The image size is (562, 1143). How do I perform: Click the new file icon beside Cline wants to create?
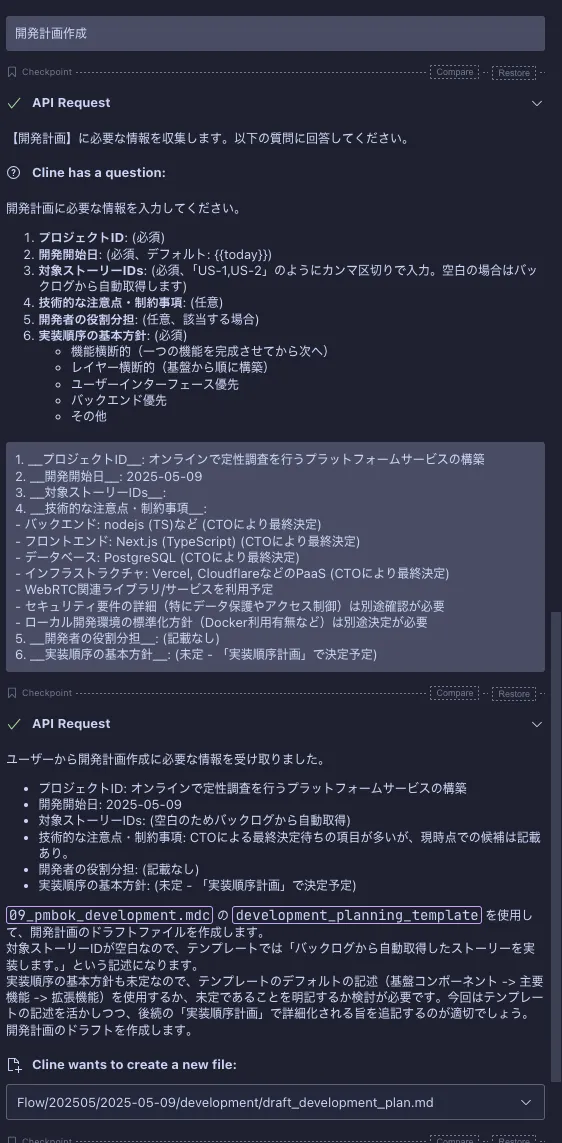coord(13,1065)
